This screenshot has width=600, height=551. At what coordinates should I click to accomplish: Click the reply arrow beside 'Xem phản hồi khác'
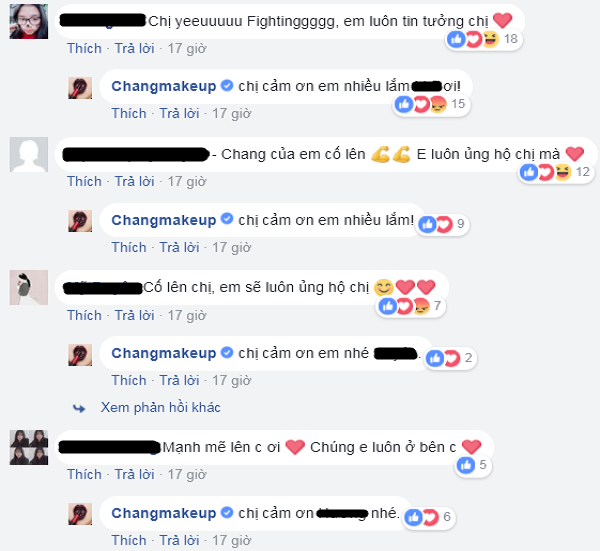[x=79, y=408]
